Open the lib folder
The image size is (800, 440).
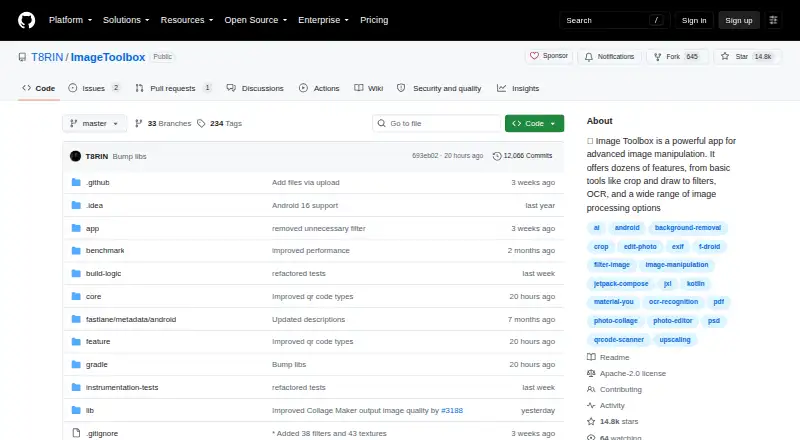[90, 410]
